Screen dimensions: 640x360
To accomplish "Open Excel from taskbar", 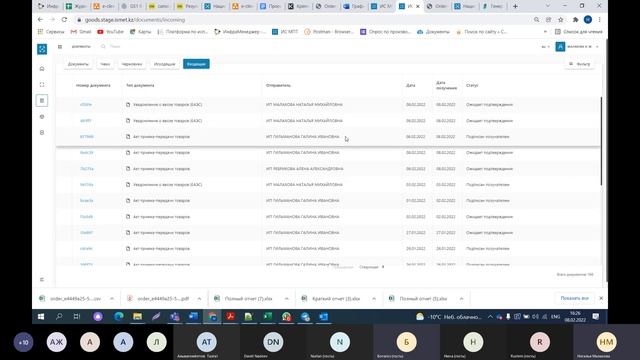I will click(x=267, y=316).
